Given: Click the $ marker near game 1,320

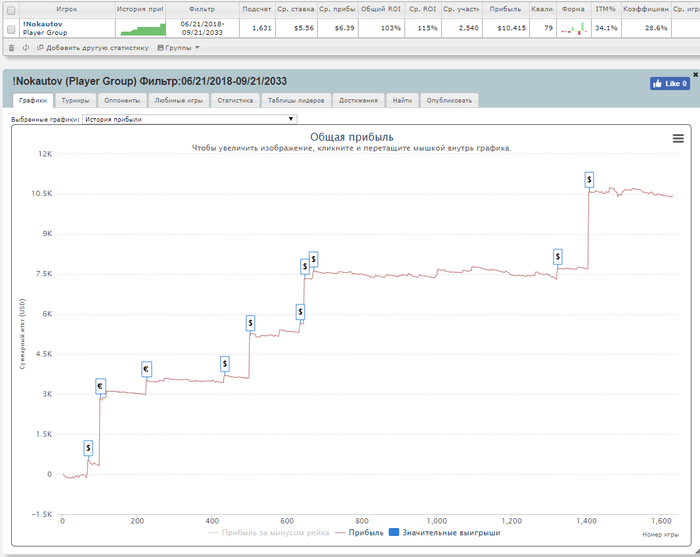Looking at the screenshot, I should (558, 257).
